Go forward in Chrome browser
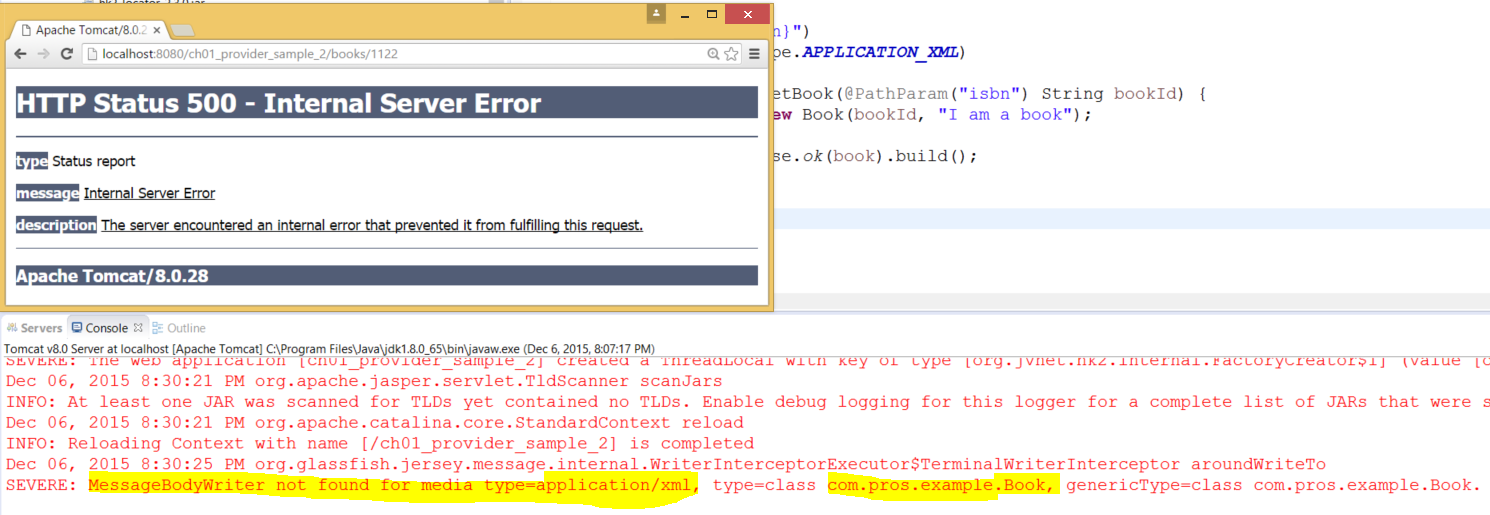 [x=43, y=54]
